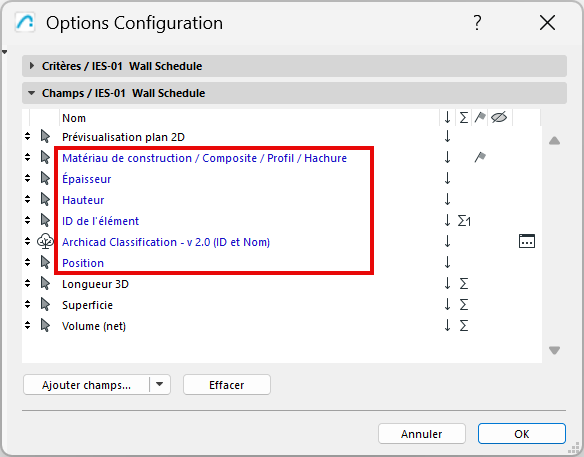Click the reorder handle of Épaisseur row

pyautogui.click(x=28, y=178)
